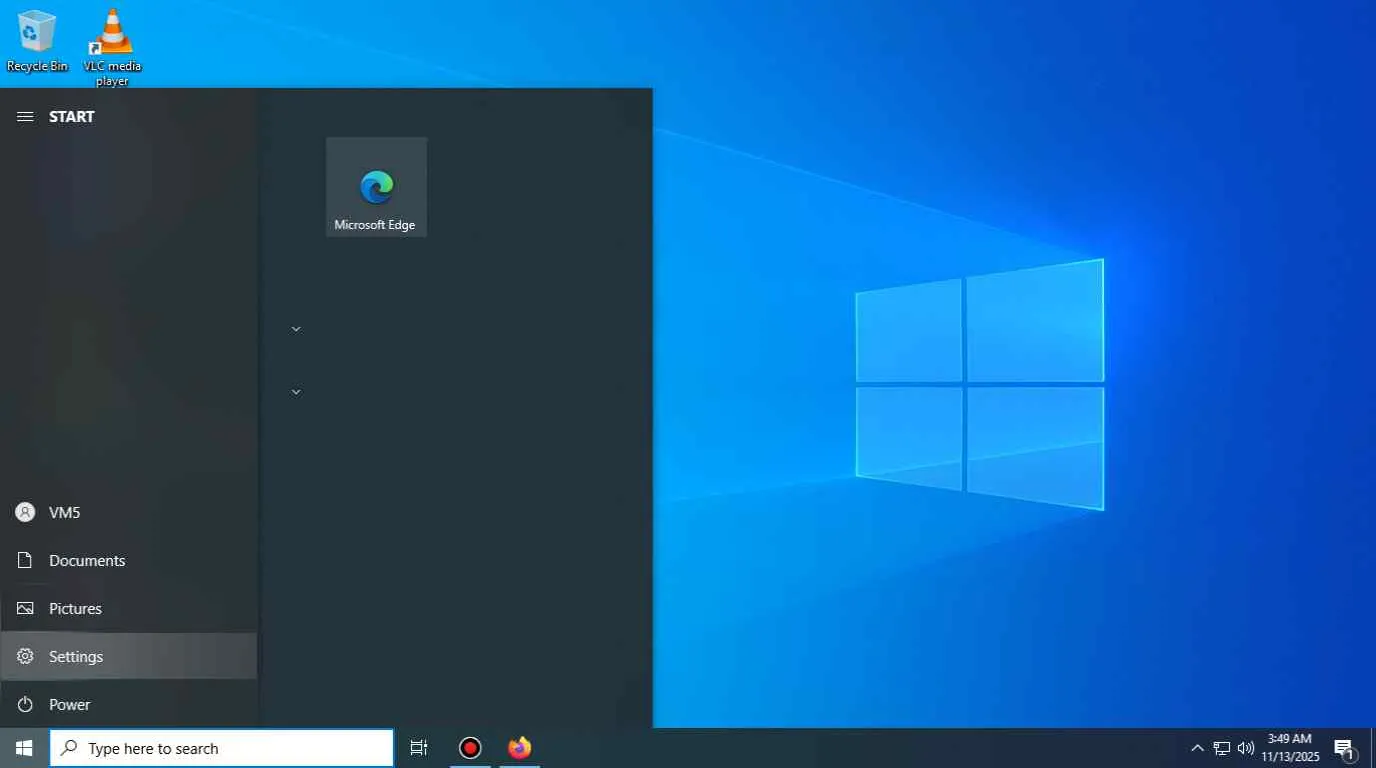Switch to Firefox on the taskbar

click(x=519, y=748)
